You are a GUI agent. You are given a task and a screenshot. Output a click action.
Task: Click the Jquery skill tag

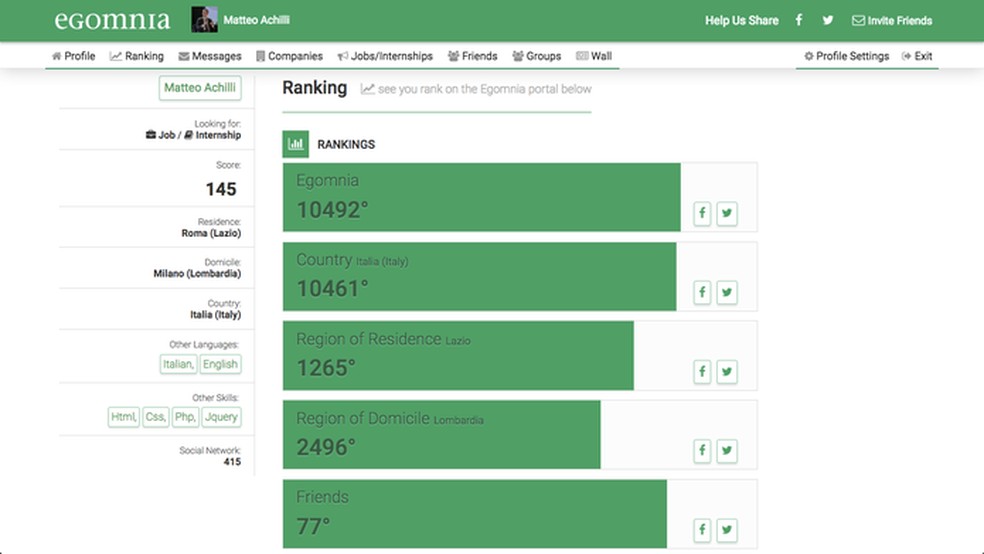(221, 417)
